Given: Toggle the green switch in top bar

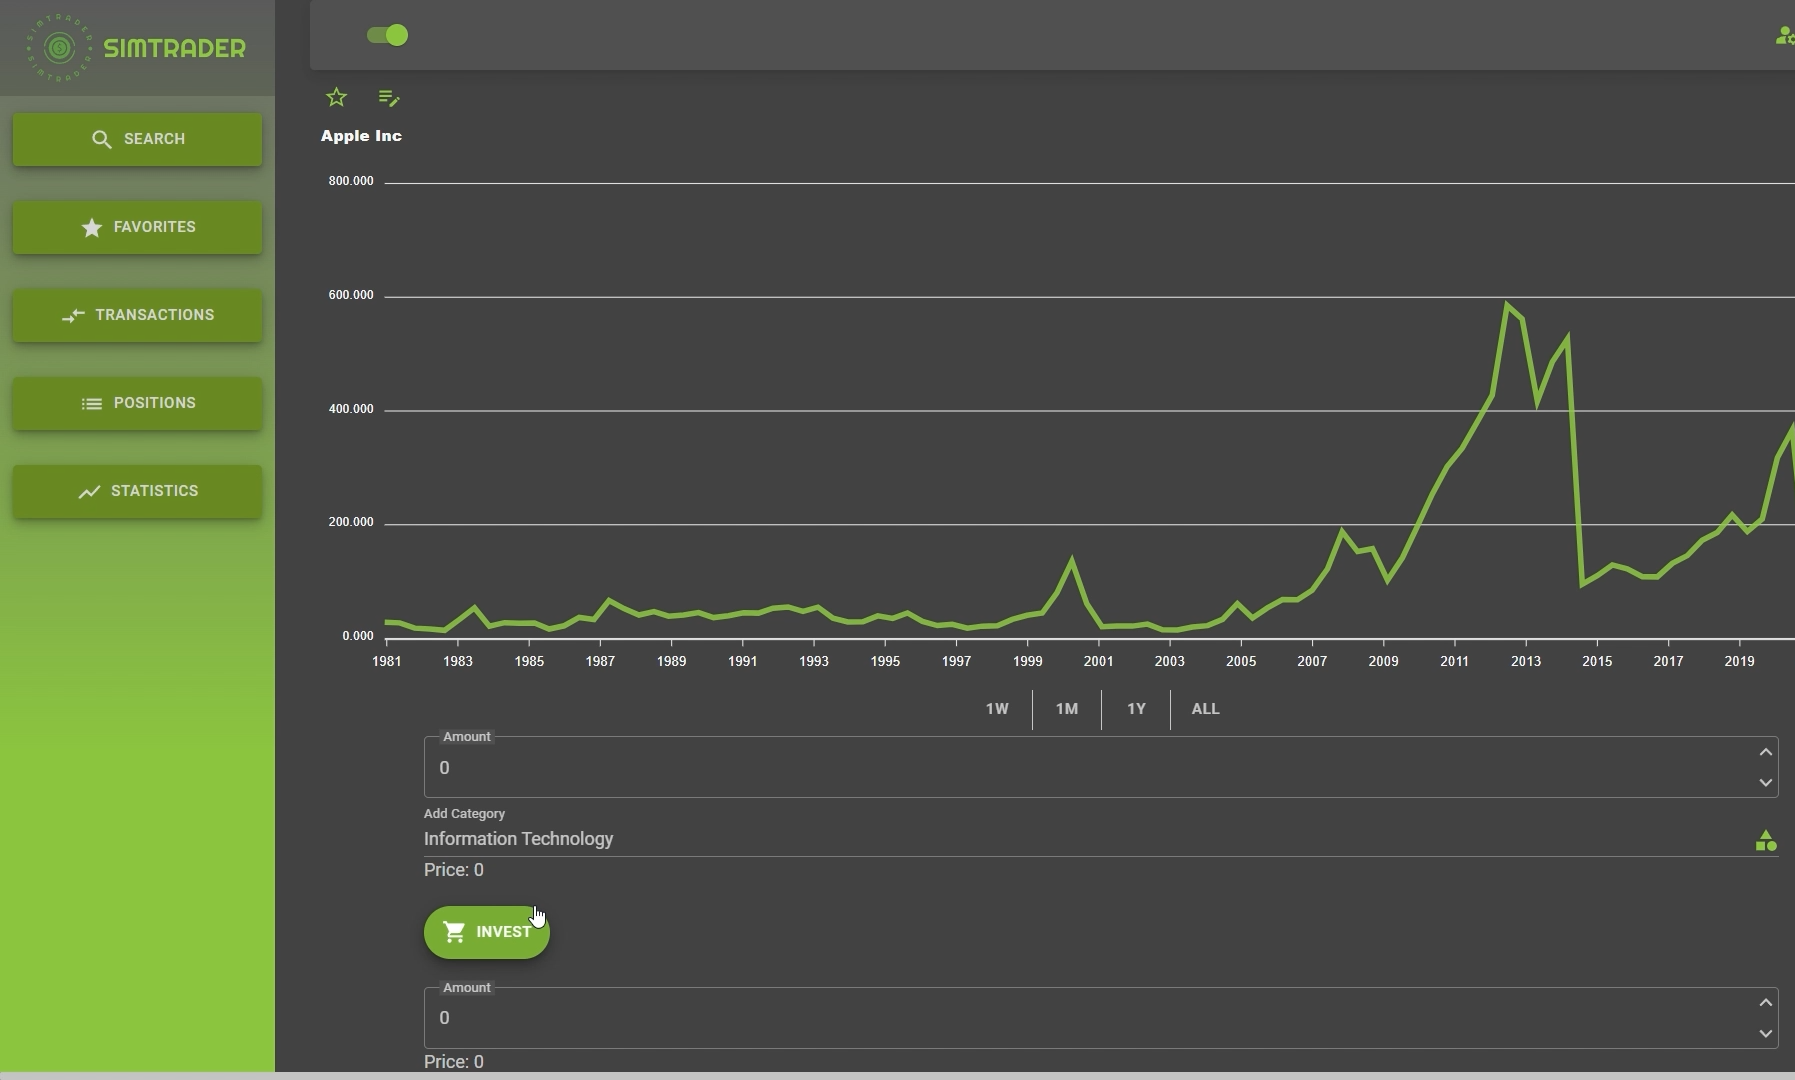Looking at the screenshot, I should (x=388, y=36).
